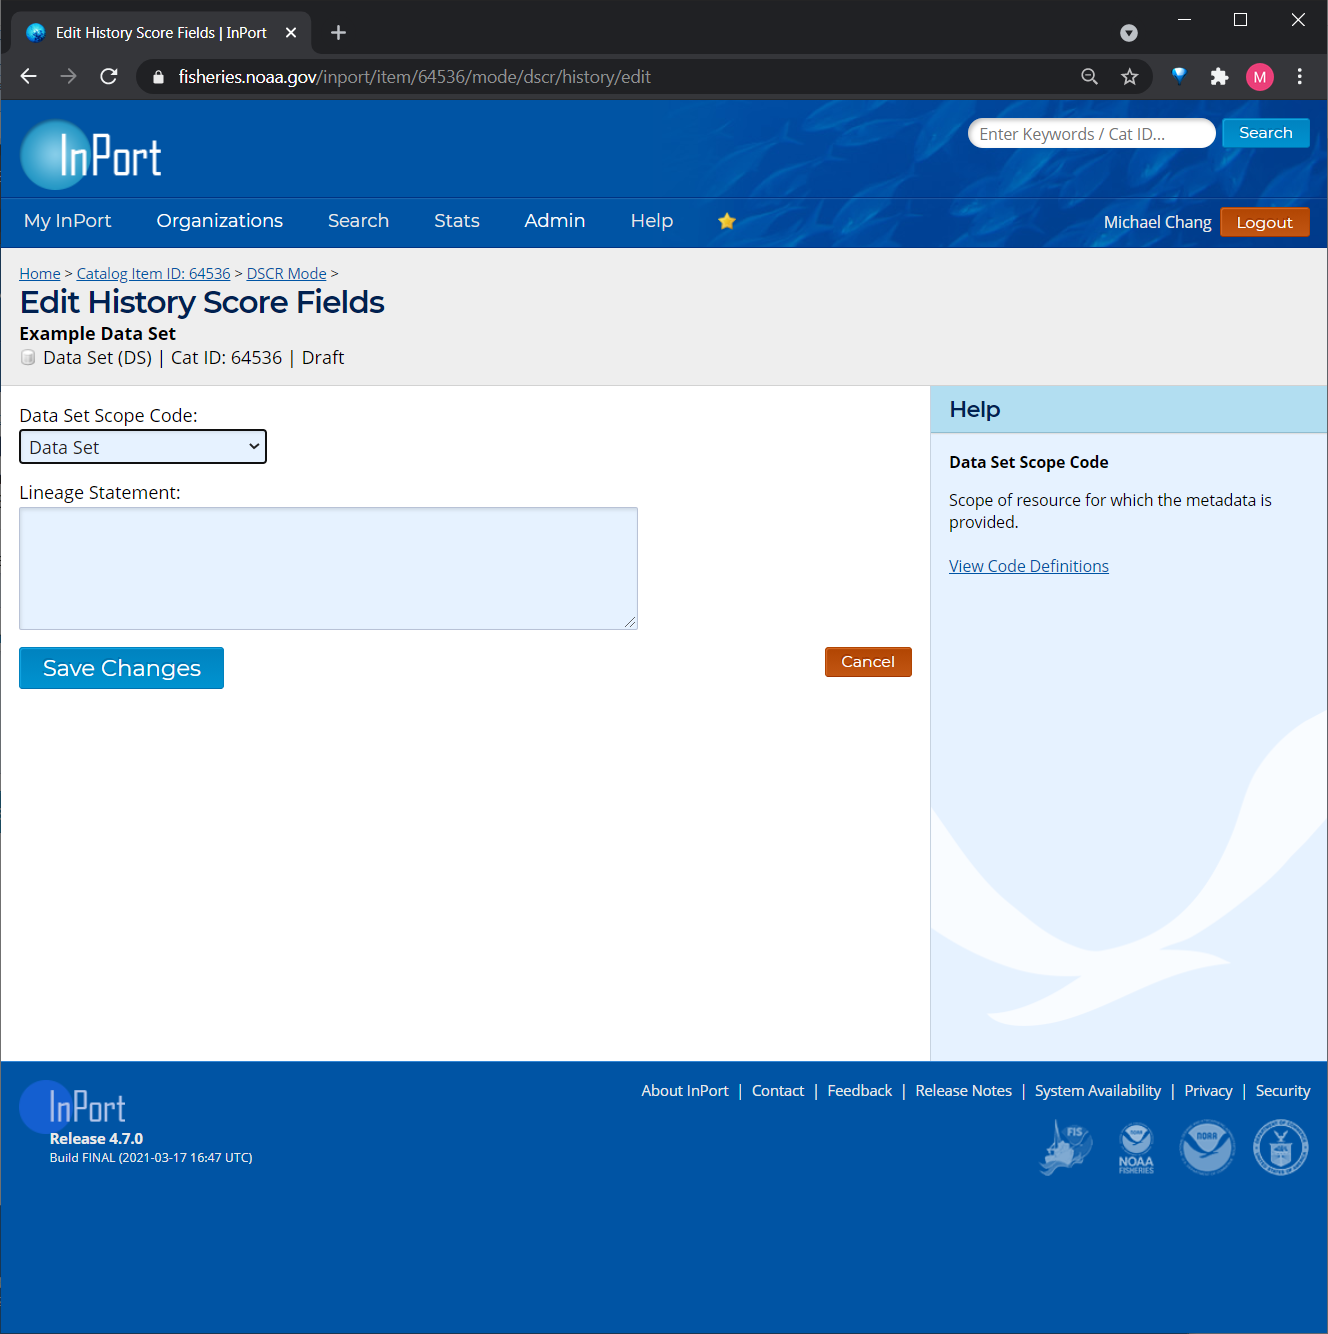Screen dimensions: 1328x1334
Task: Click the Save Changes button
Action: pos(121,668)
